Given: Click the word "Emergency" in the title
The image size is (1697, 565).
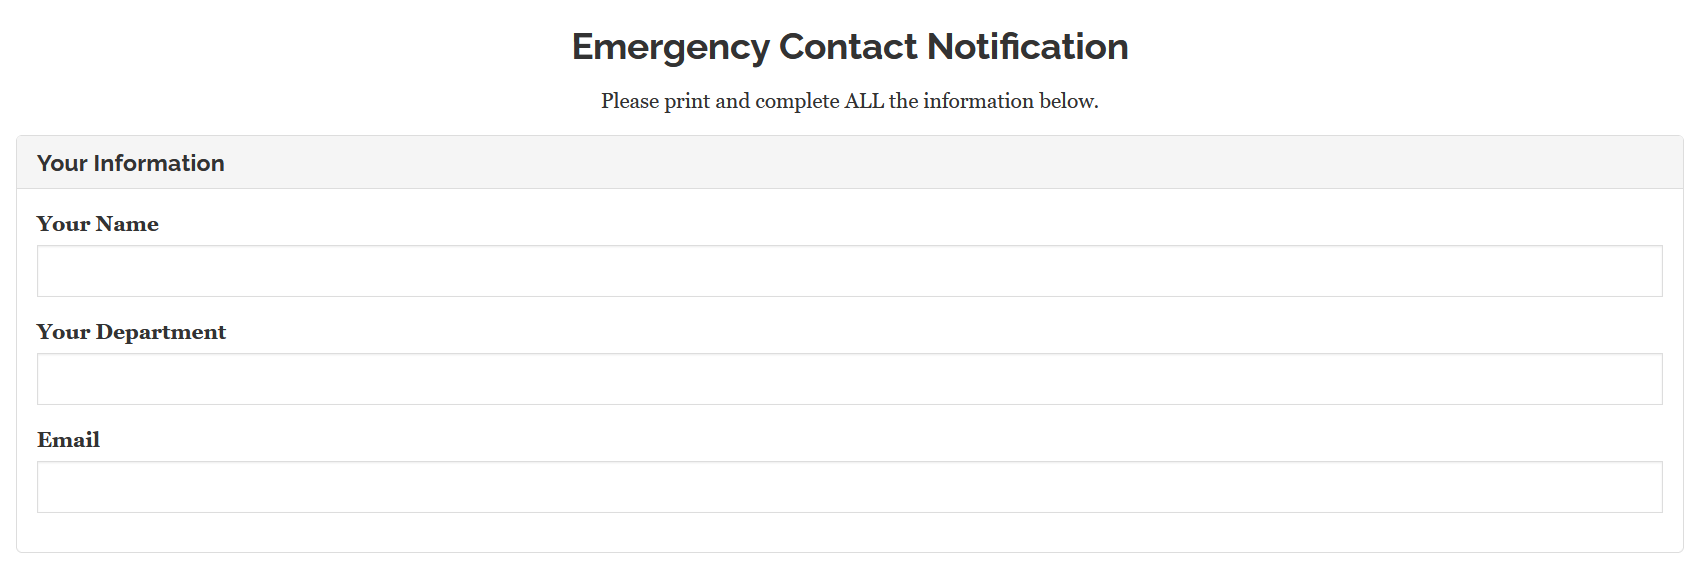Looking at the screenshot, I should (x=670, y=47).
